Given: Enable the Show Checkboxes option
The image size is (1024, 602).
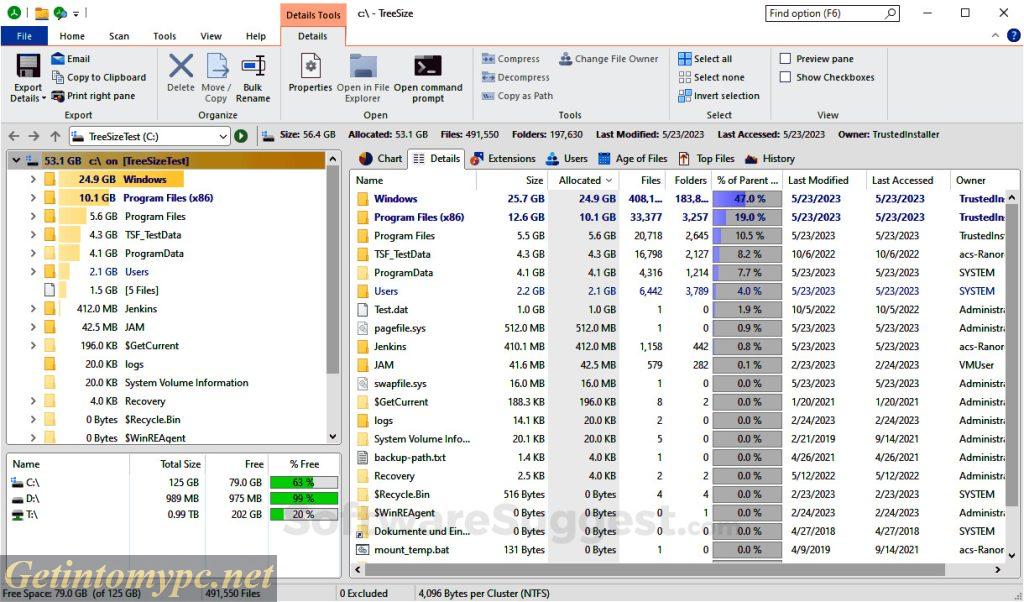Looking at the screenshot, I should (786, 77).
